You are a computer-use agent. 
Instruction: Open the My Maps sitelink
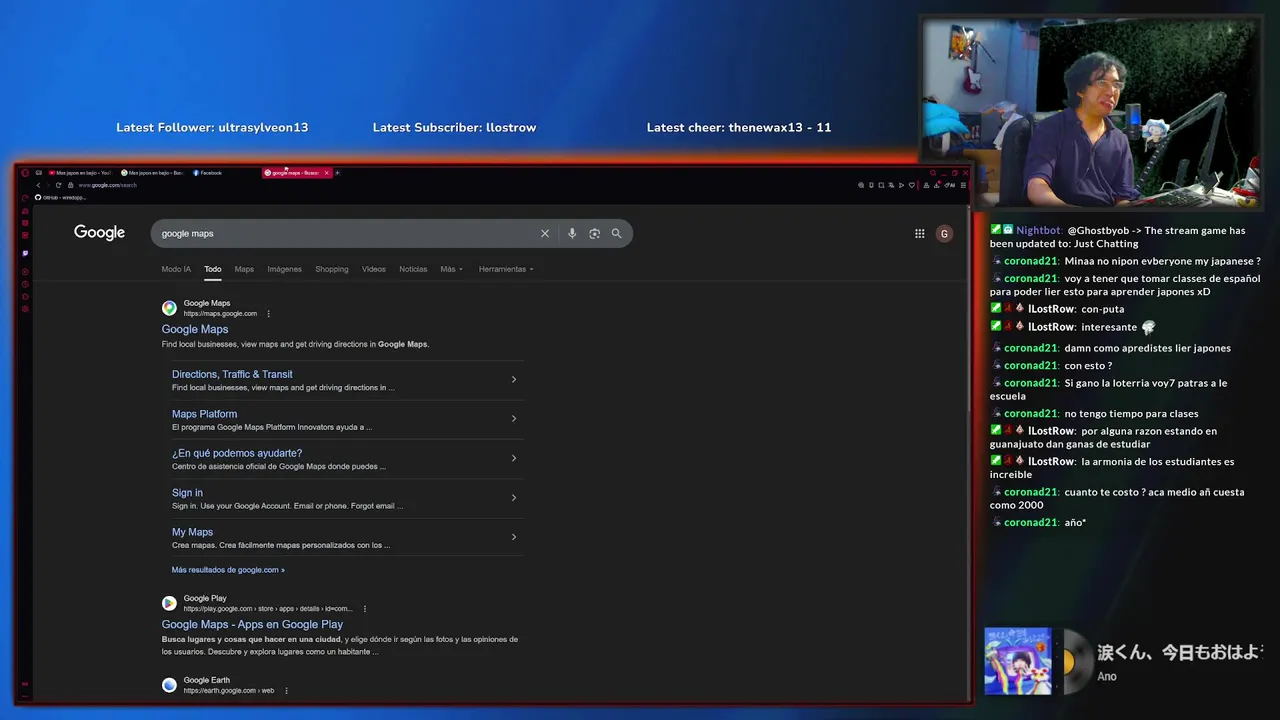point(192,532)
